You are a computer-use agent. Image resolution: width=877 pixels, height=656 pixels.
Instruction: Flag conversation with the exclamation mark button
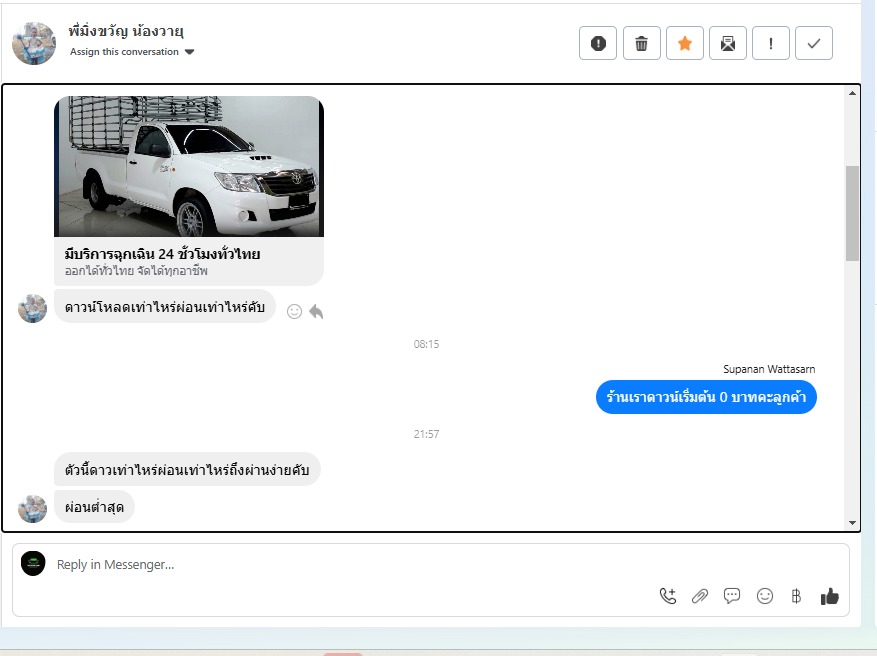click(771, 43)
